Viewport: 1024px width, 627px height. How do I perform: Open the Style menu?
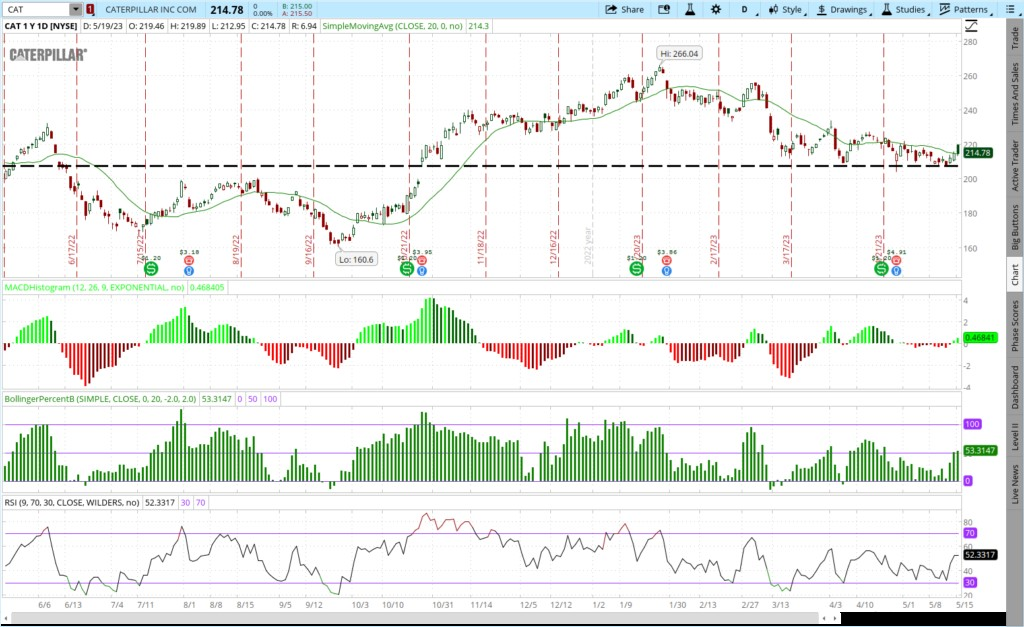(x=786, y=9)
